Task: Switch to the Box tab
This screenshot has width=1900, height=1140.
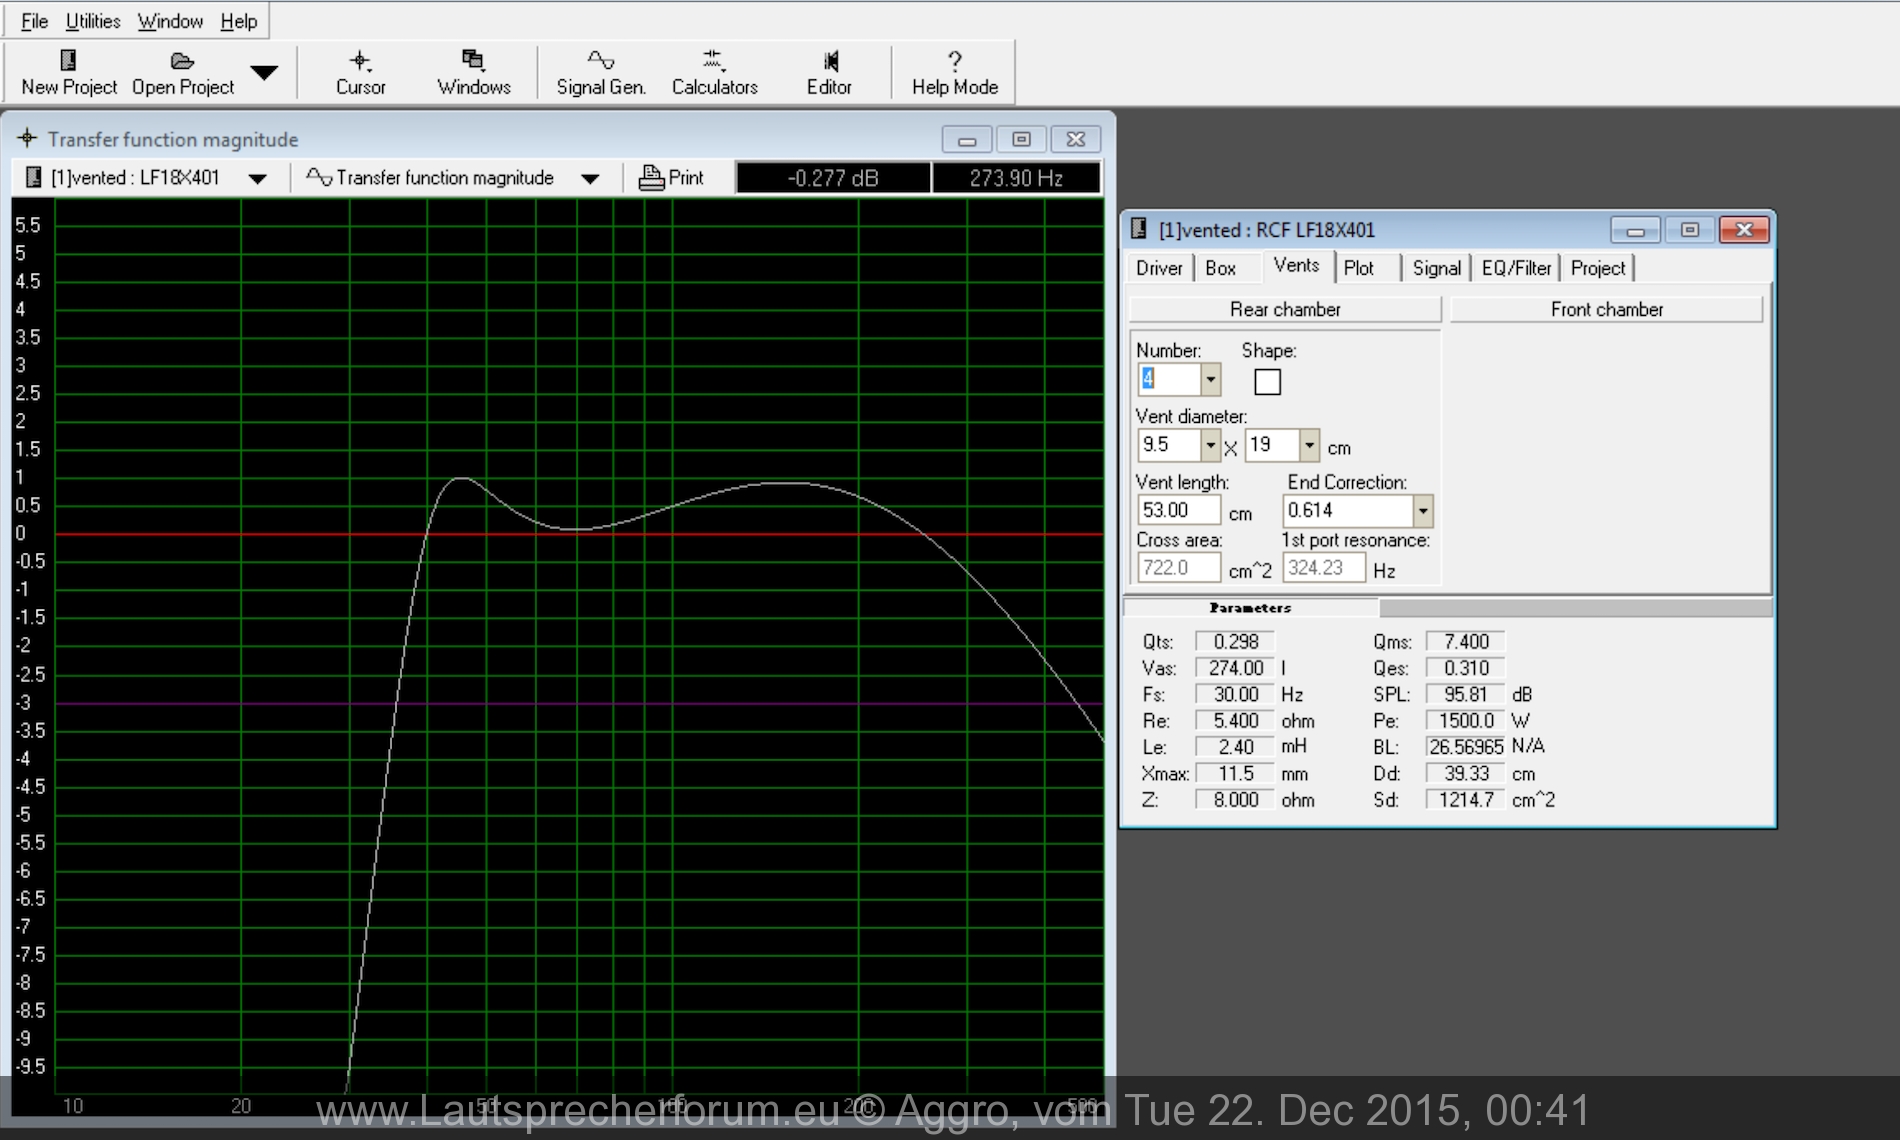Action: (1220, 268)
